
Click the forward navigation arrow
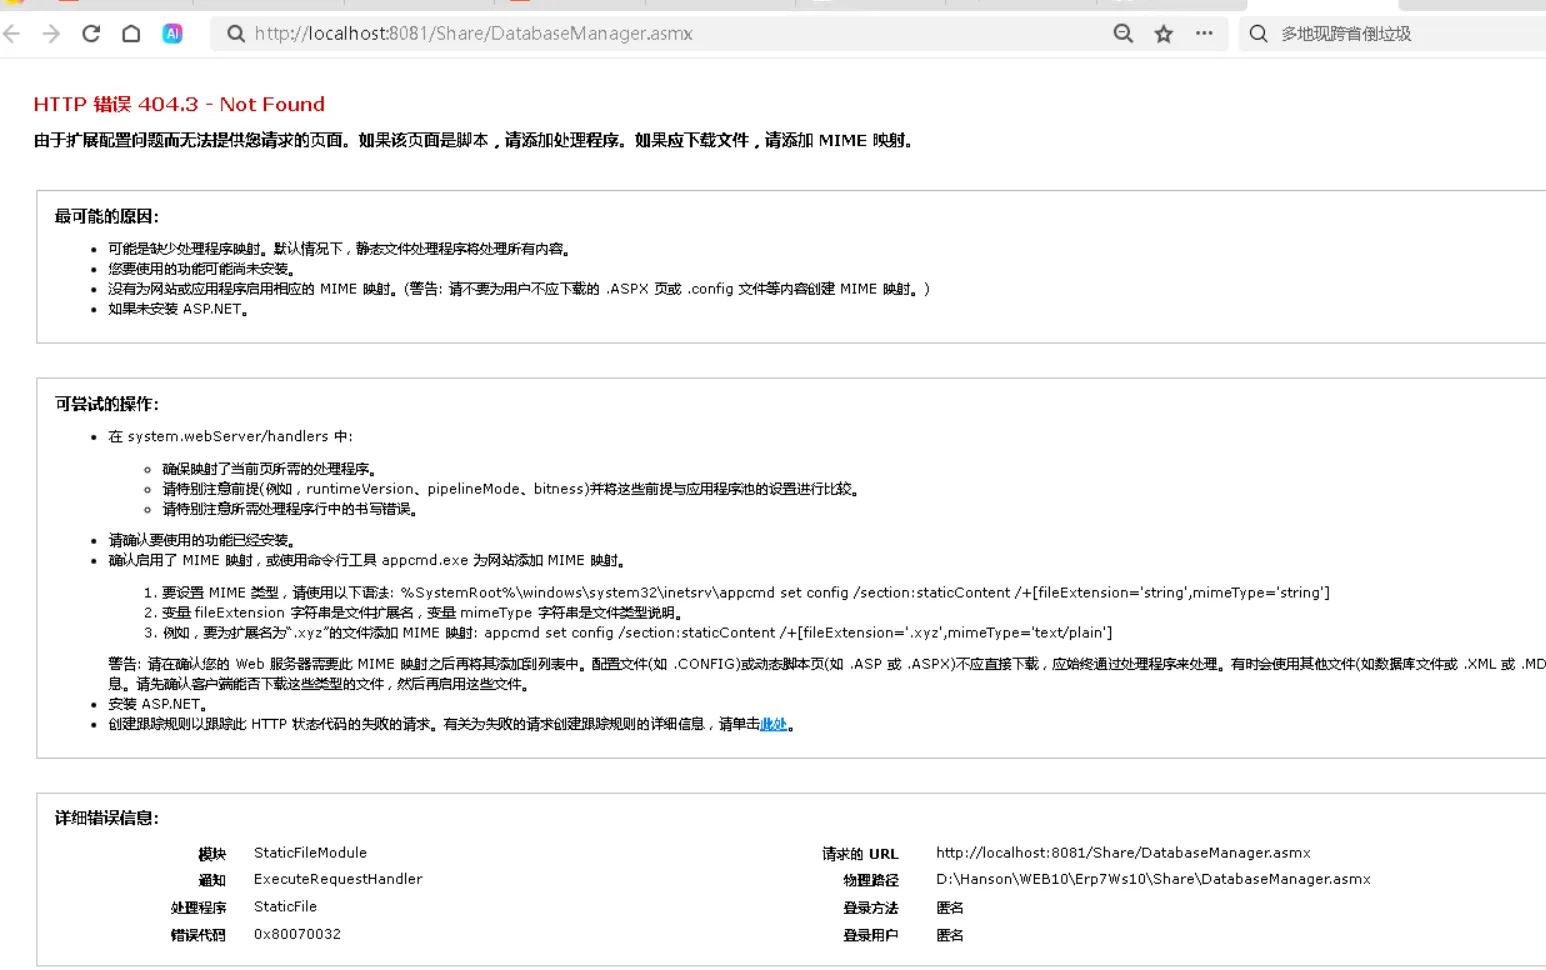tap(51, 34)
